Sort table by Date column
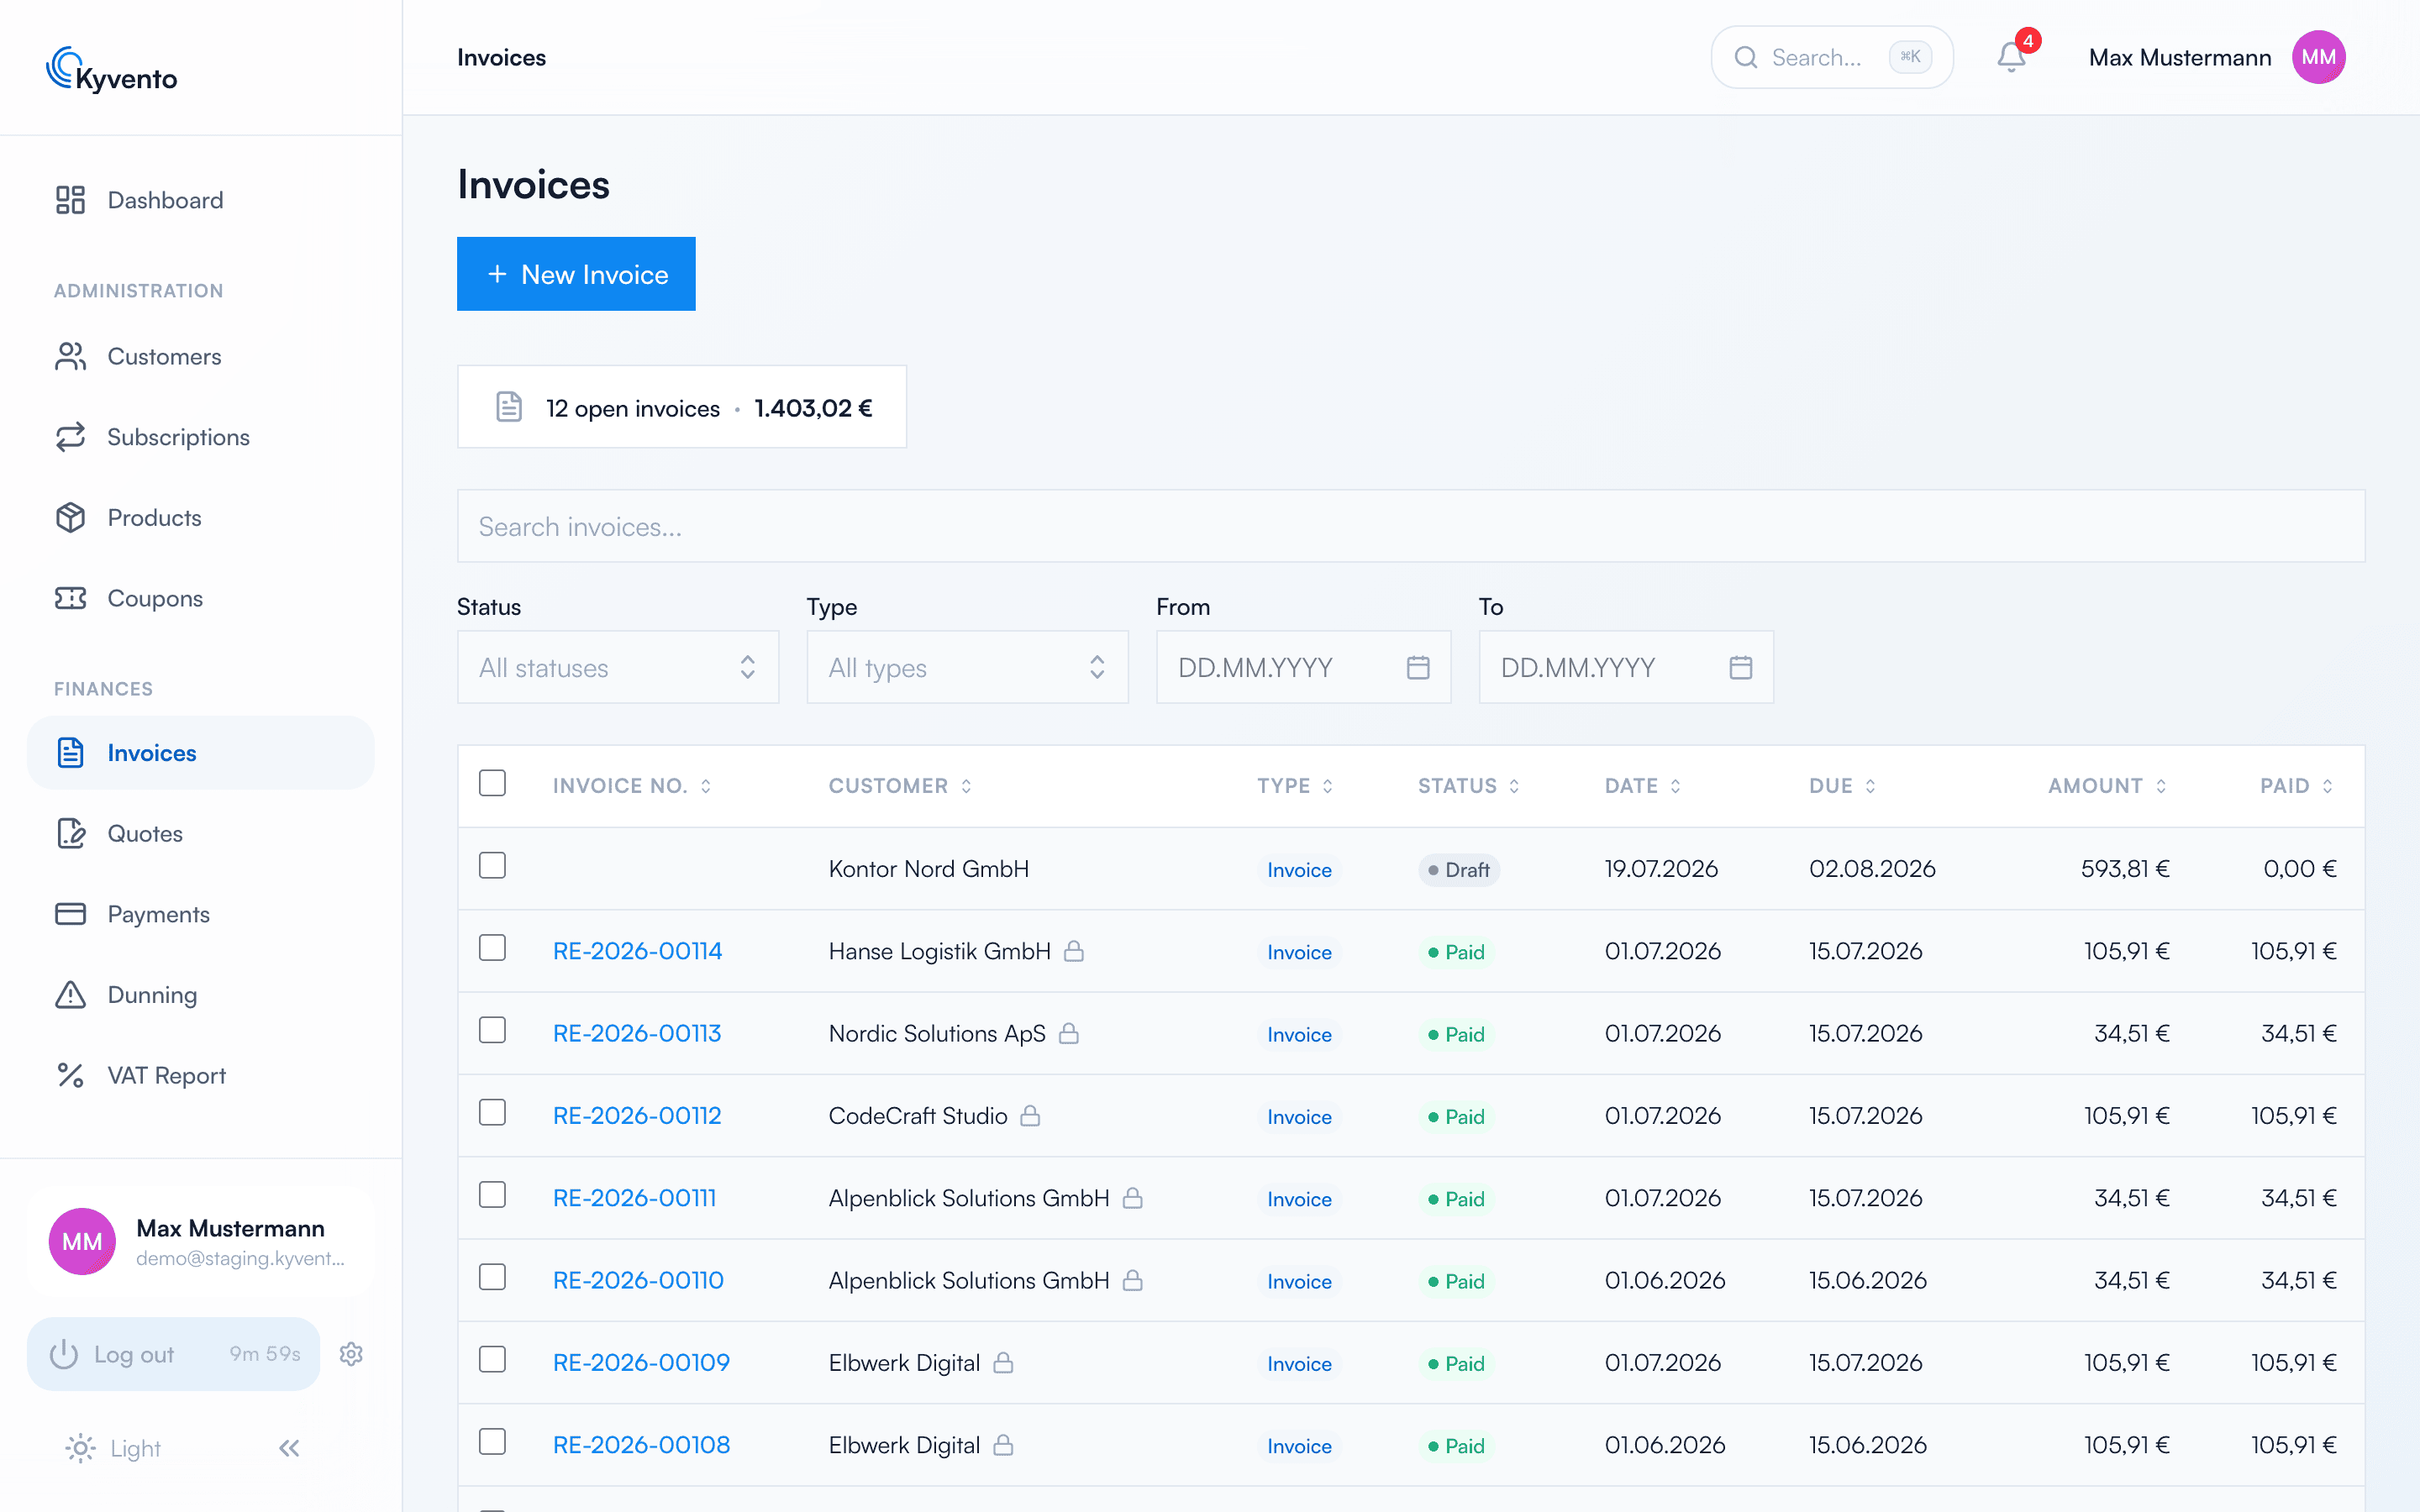This screenshot has width=2420, height=1512. pyautogui.click(x=1643, y=786)
